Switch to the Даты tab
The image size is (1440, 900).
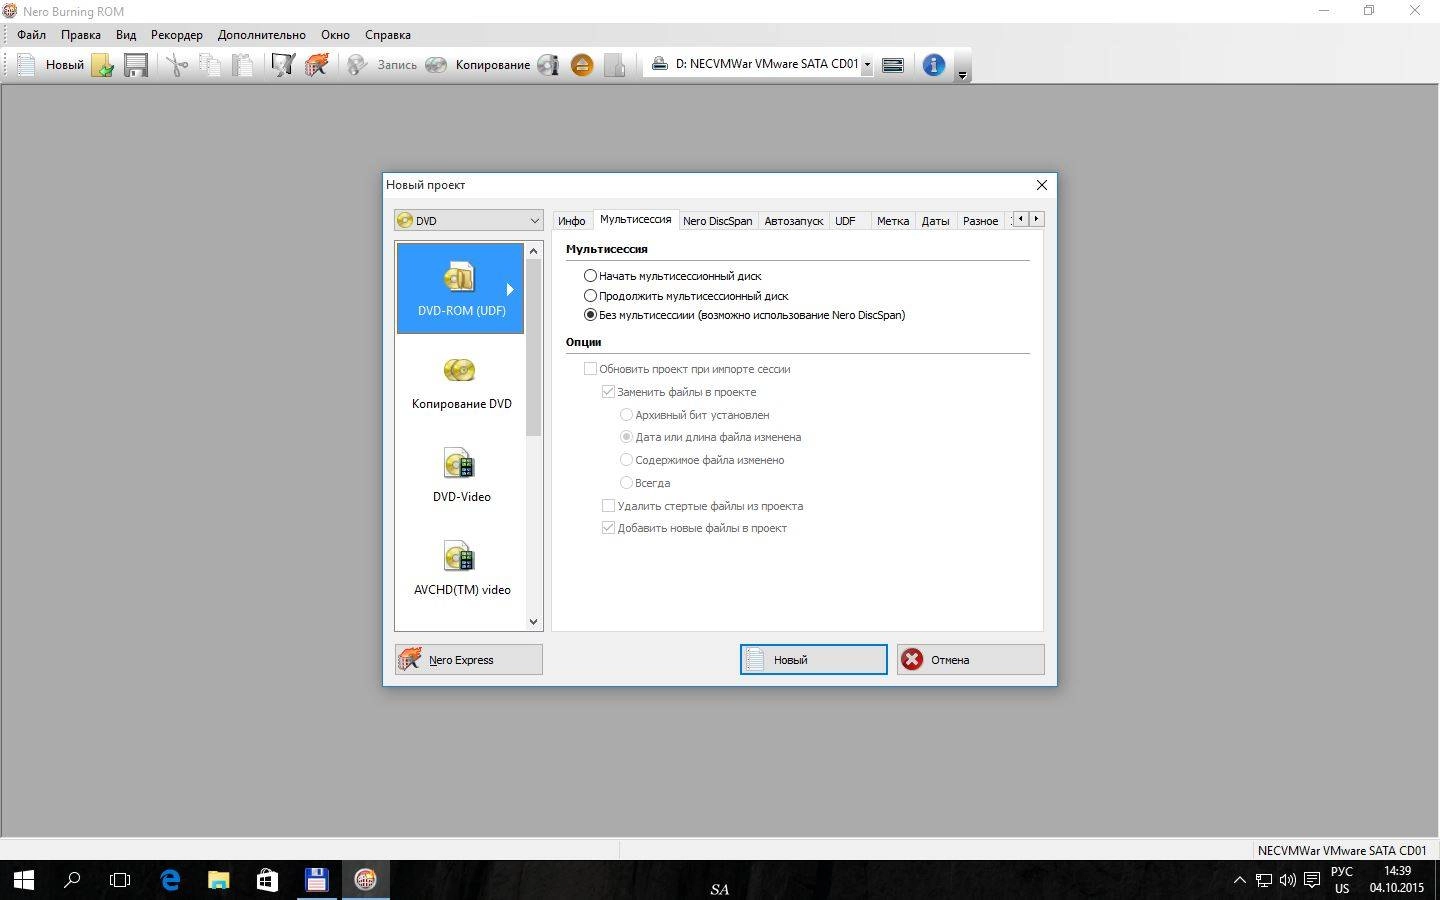[935, 221]
